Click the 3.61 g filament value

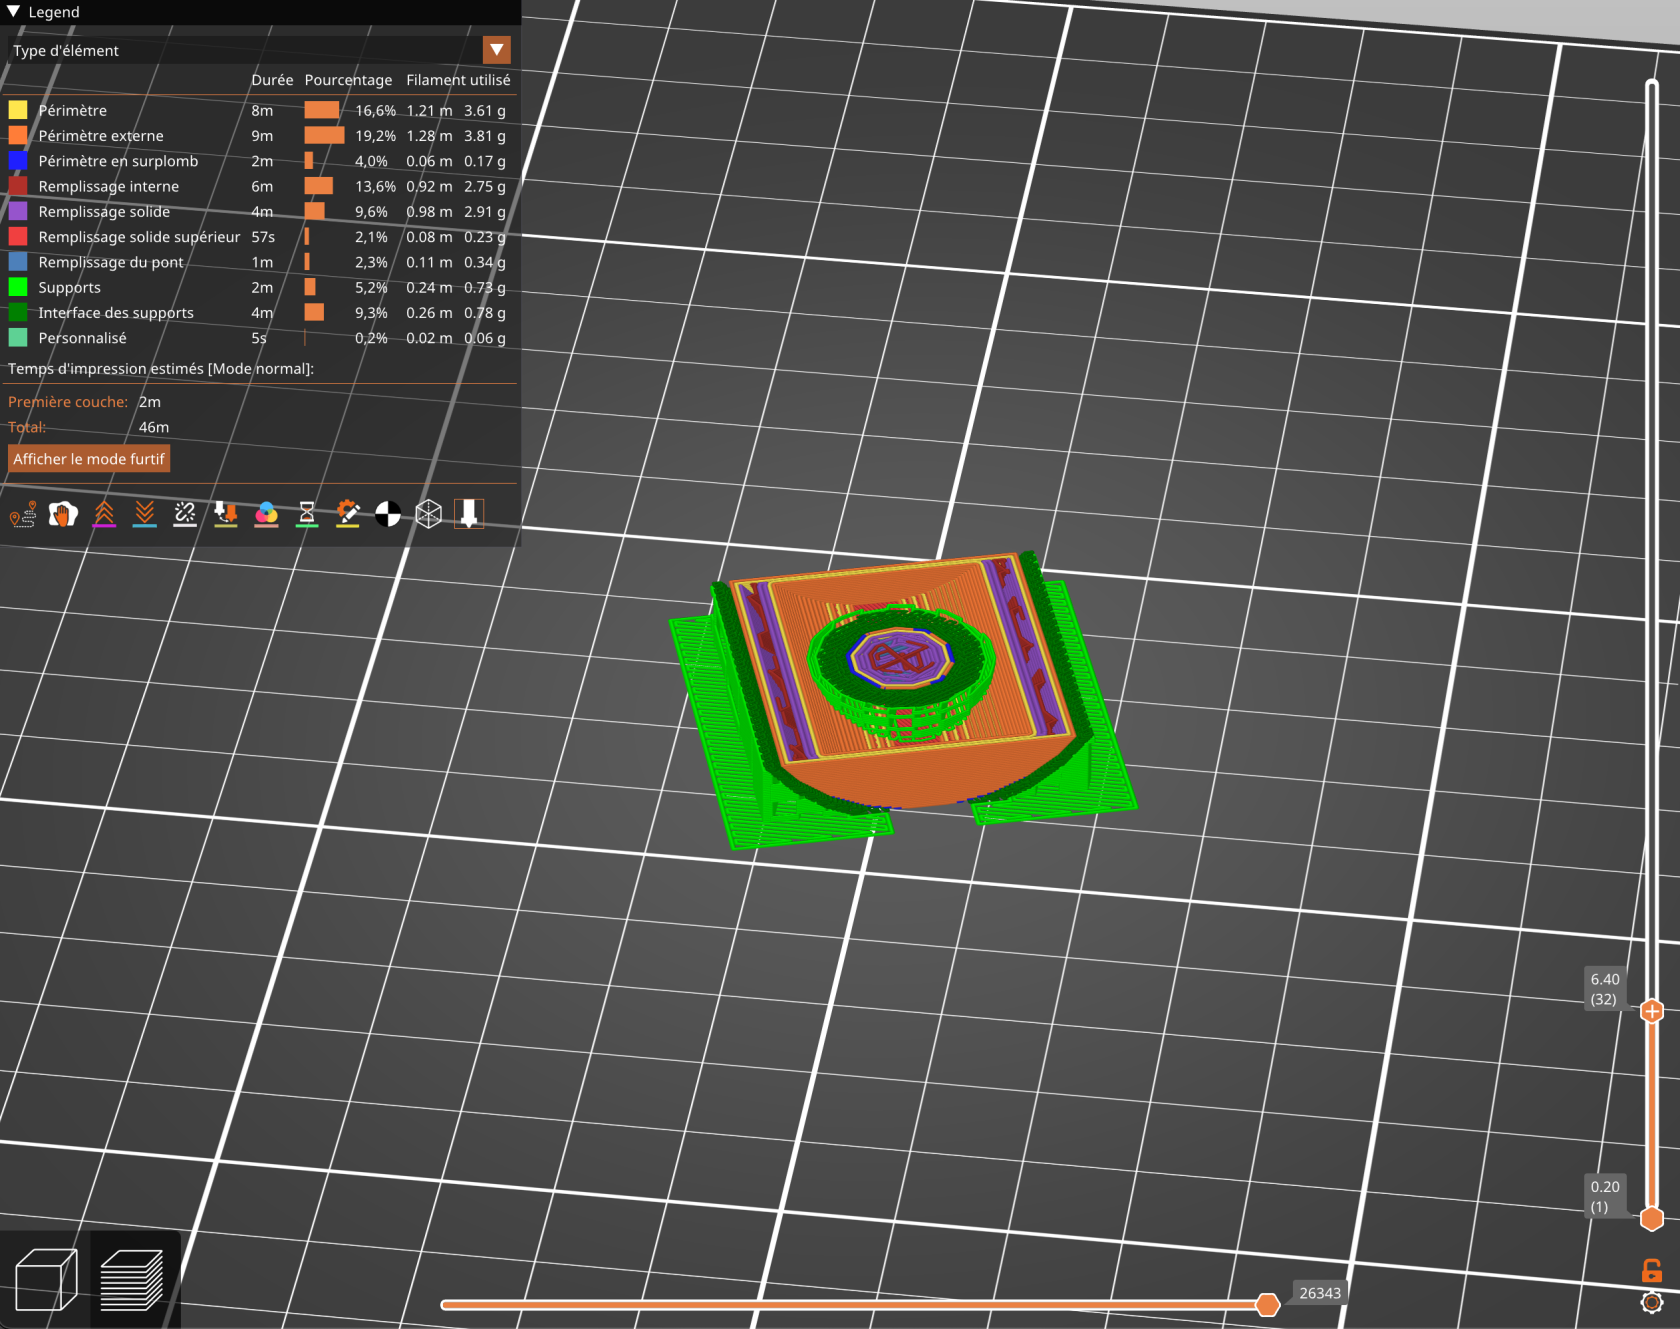tap(485, 110)
